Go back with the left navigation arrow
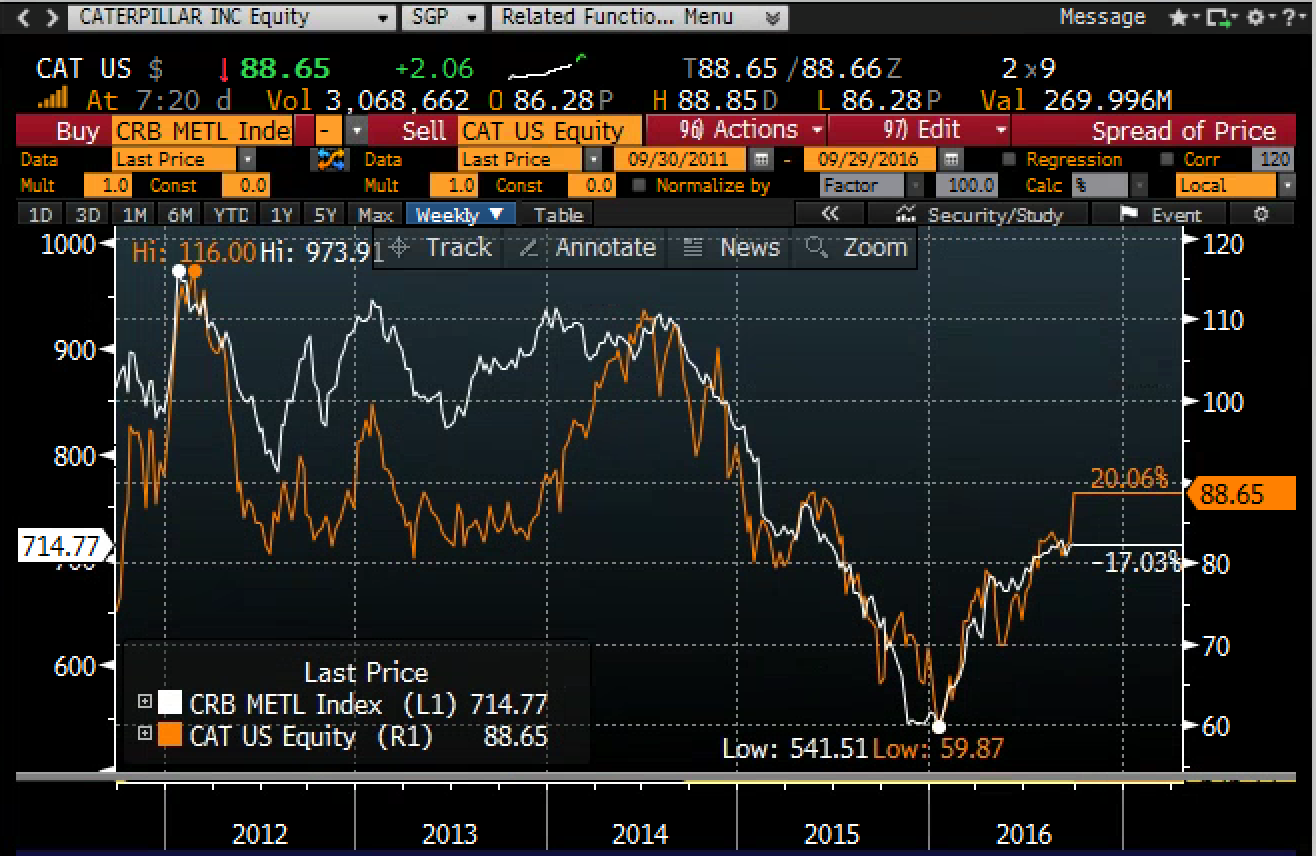1316x856 pixels. tap(24, 17)
